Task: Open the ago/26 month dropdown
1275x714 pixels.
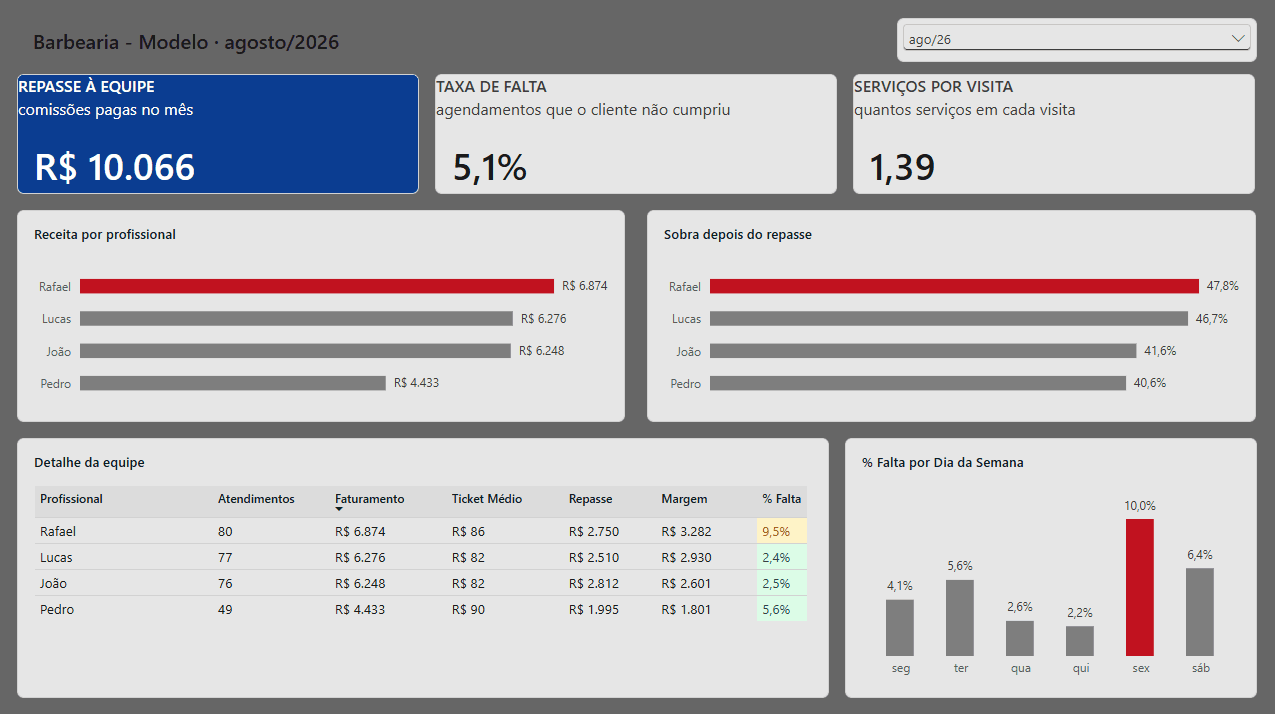Action: tap(1076, 39)
